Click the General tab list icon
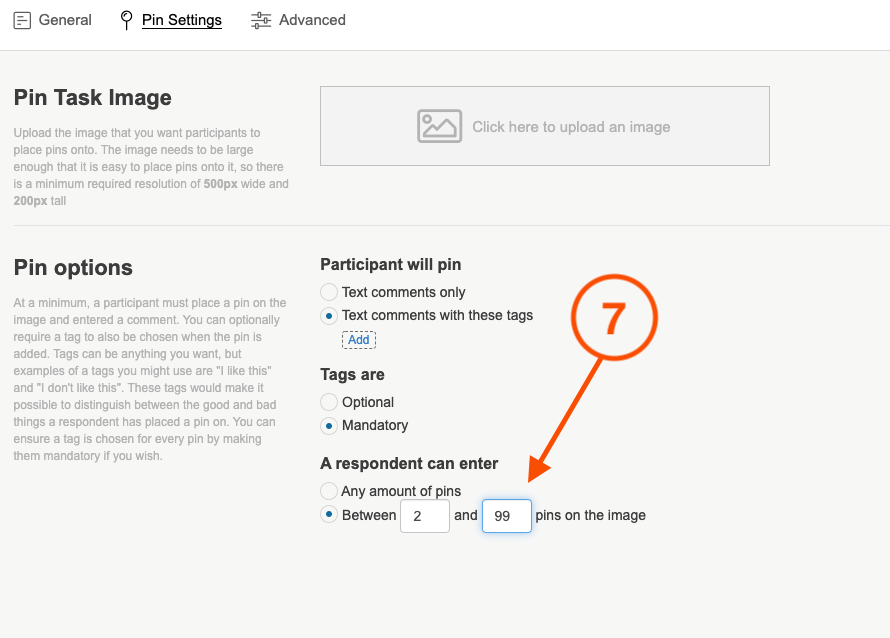890x638 pixels. pos(22,20)
